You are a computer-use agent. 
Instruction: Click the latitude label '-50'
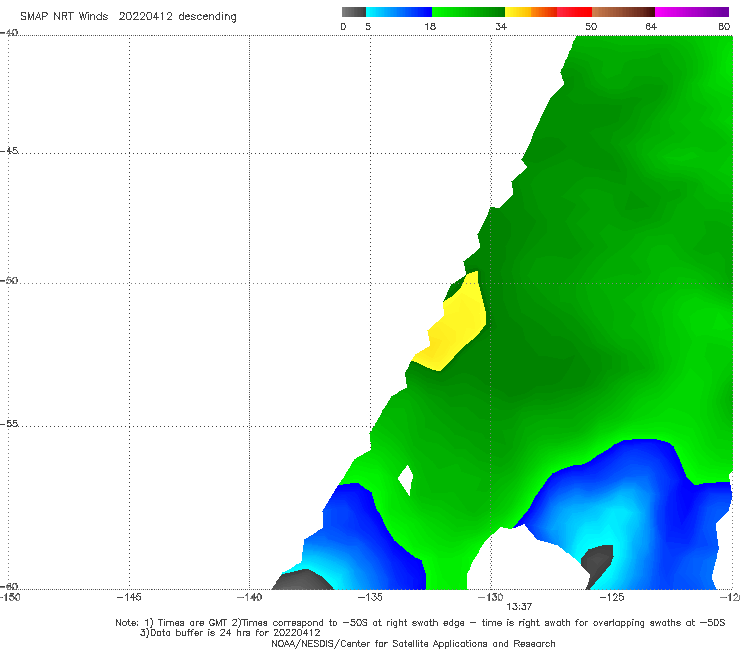9,280
